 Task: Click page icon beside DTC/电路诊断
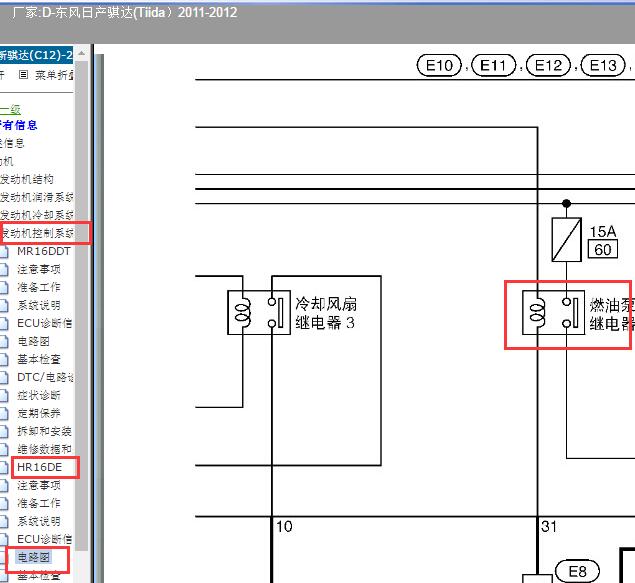pos(4,377)
